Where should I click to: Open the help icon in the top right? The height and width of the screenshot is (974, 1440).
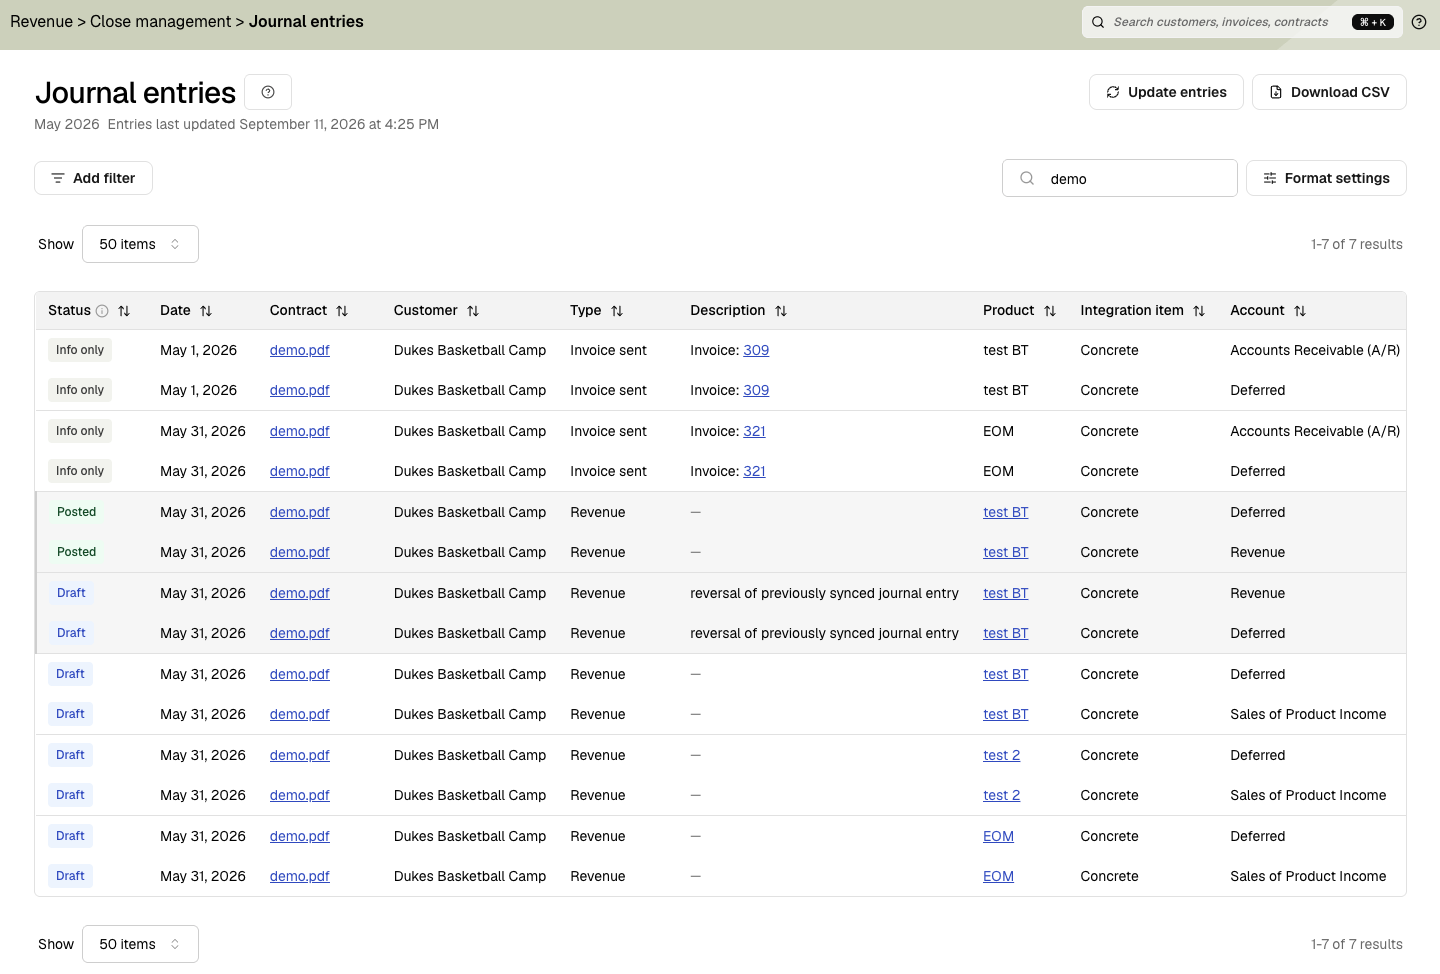[1419, 22]
